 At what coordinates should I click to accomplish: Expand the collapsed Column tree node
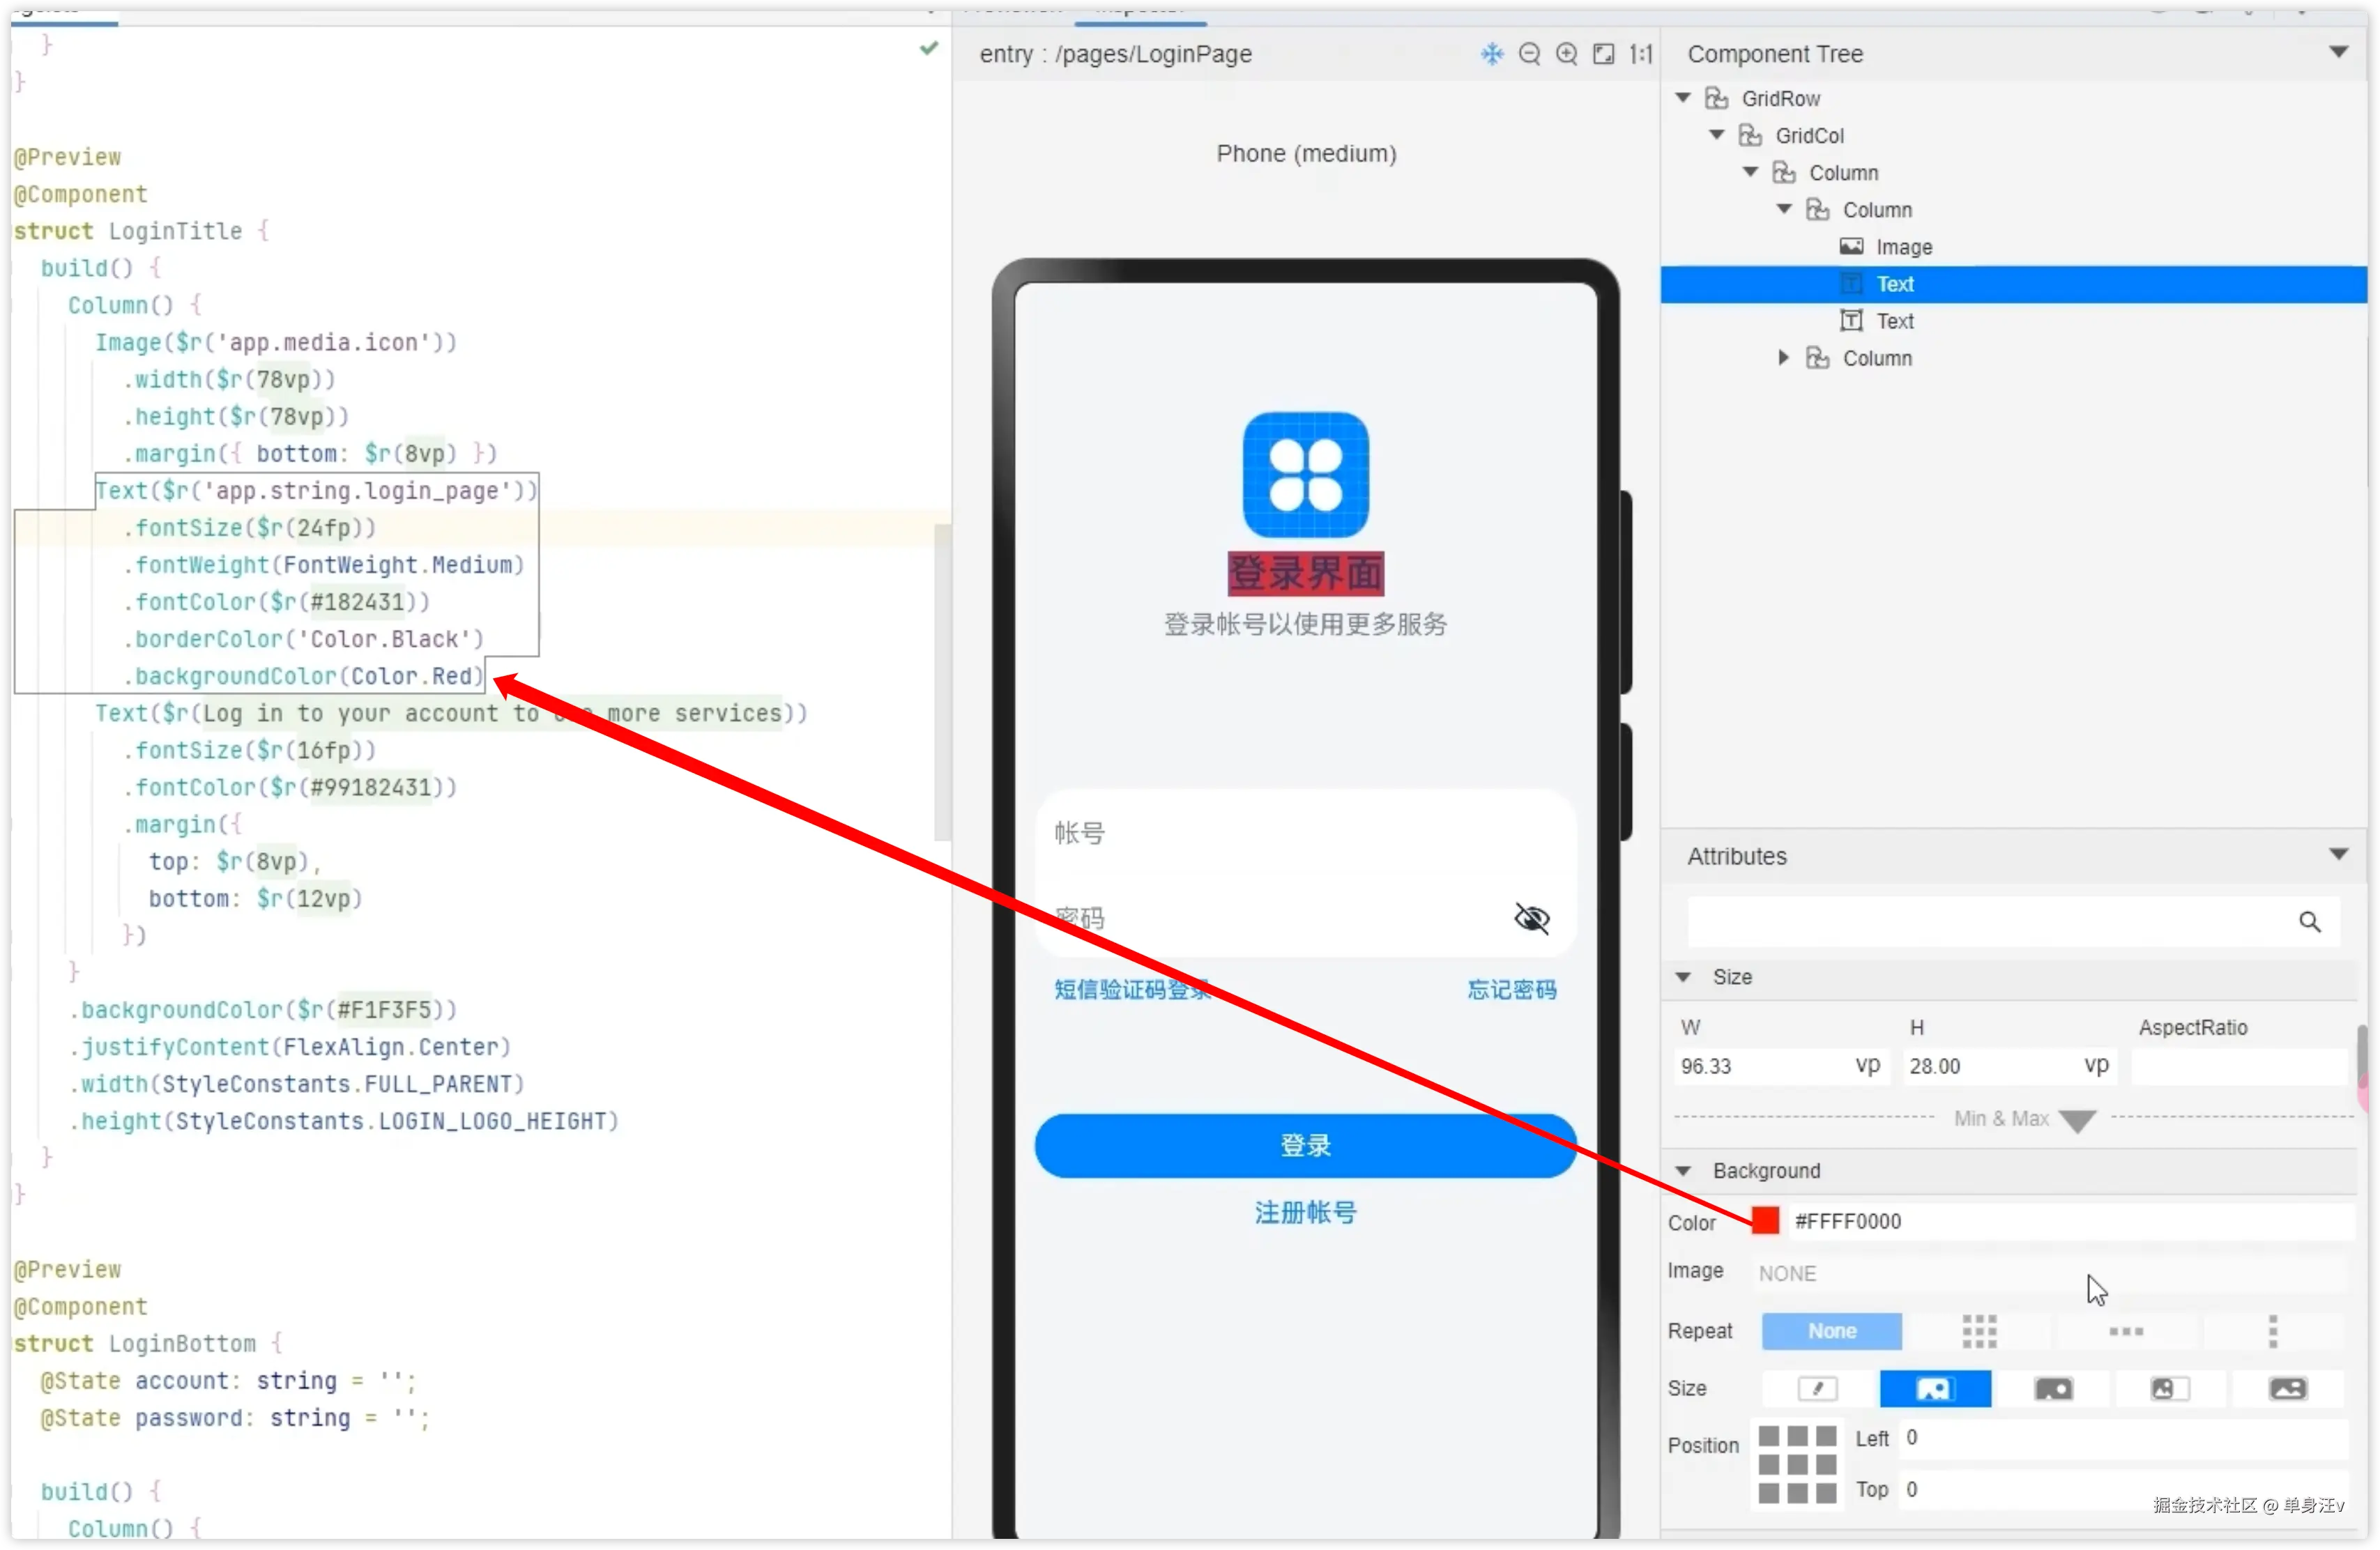point(1783,358)
